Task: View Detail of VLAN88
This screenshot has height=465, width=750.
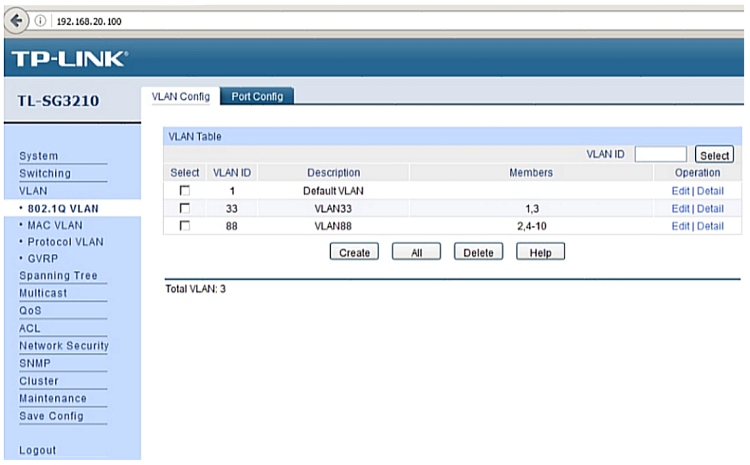Action: pyautogui.click(x=710, y=226)
